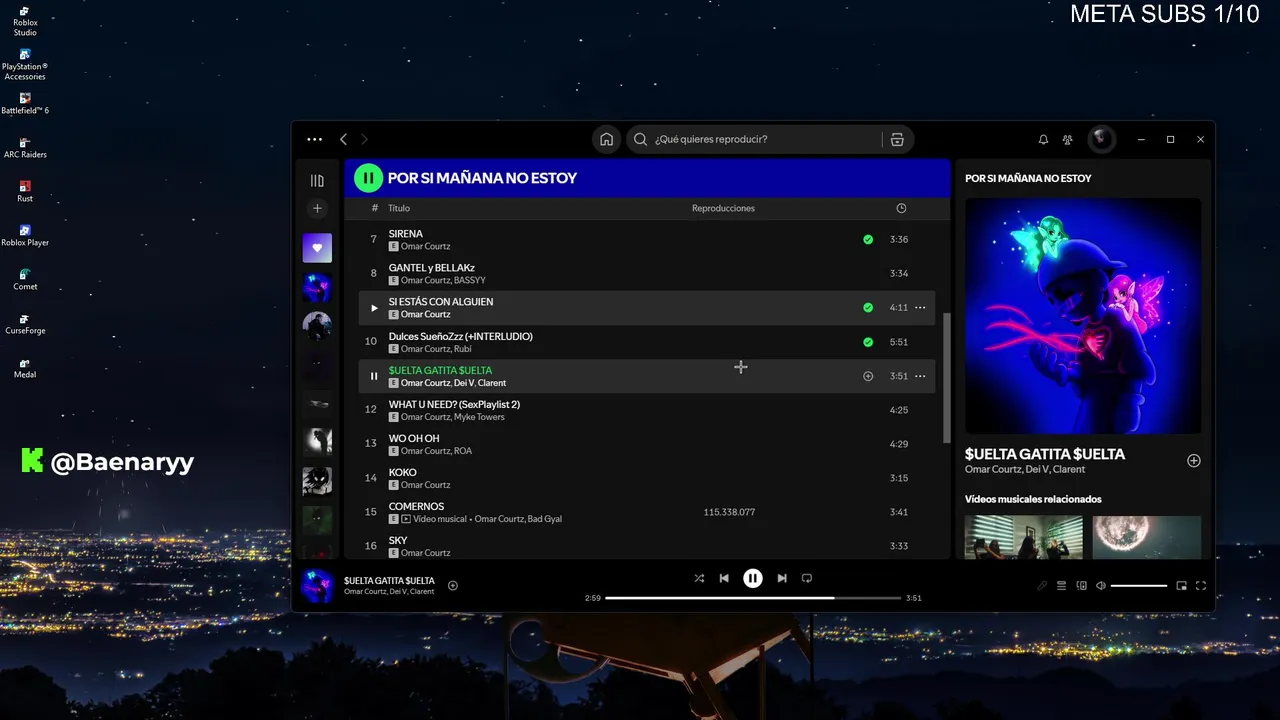Enter full screen mode icon
The height and width of the screenshot is (720, 1280).
click(1201, 586)
